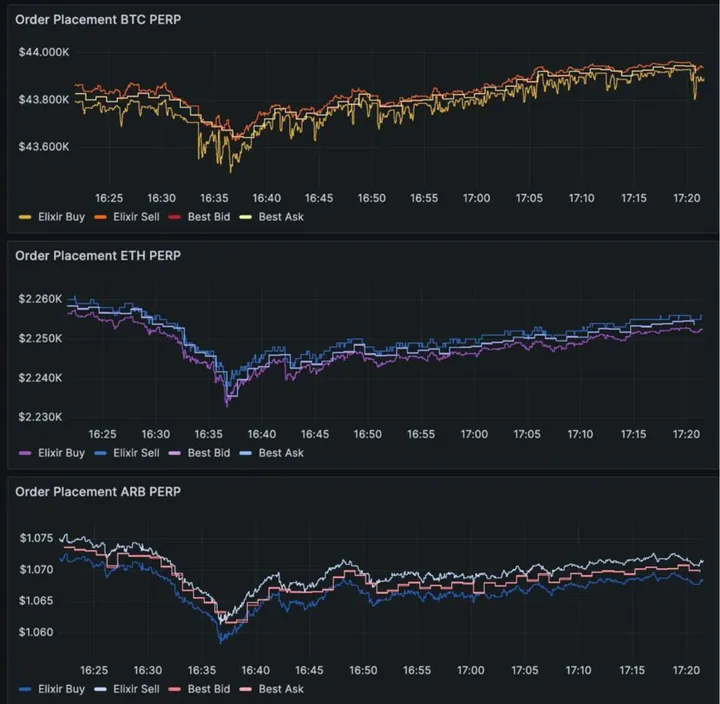
Task: Click the 17:20 time label on BTC chart
Action: [x=686, y=198]
